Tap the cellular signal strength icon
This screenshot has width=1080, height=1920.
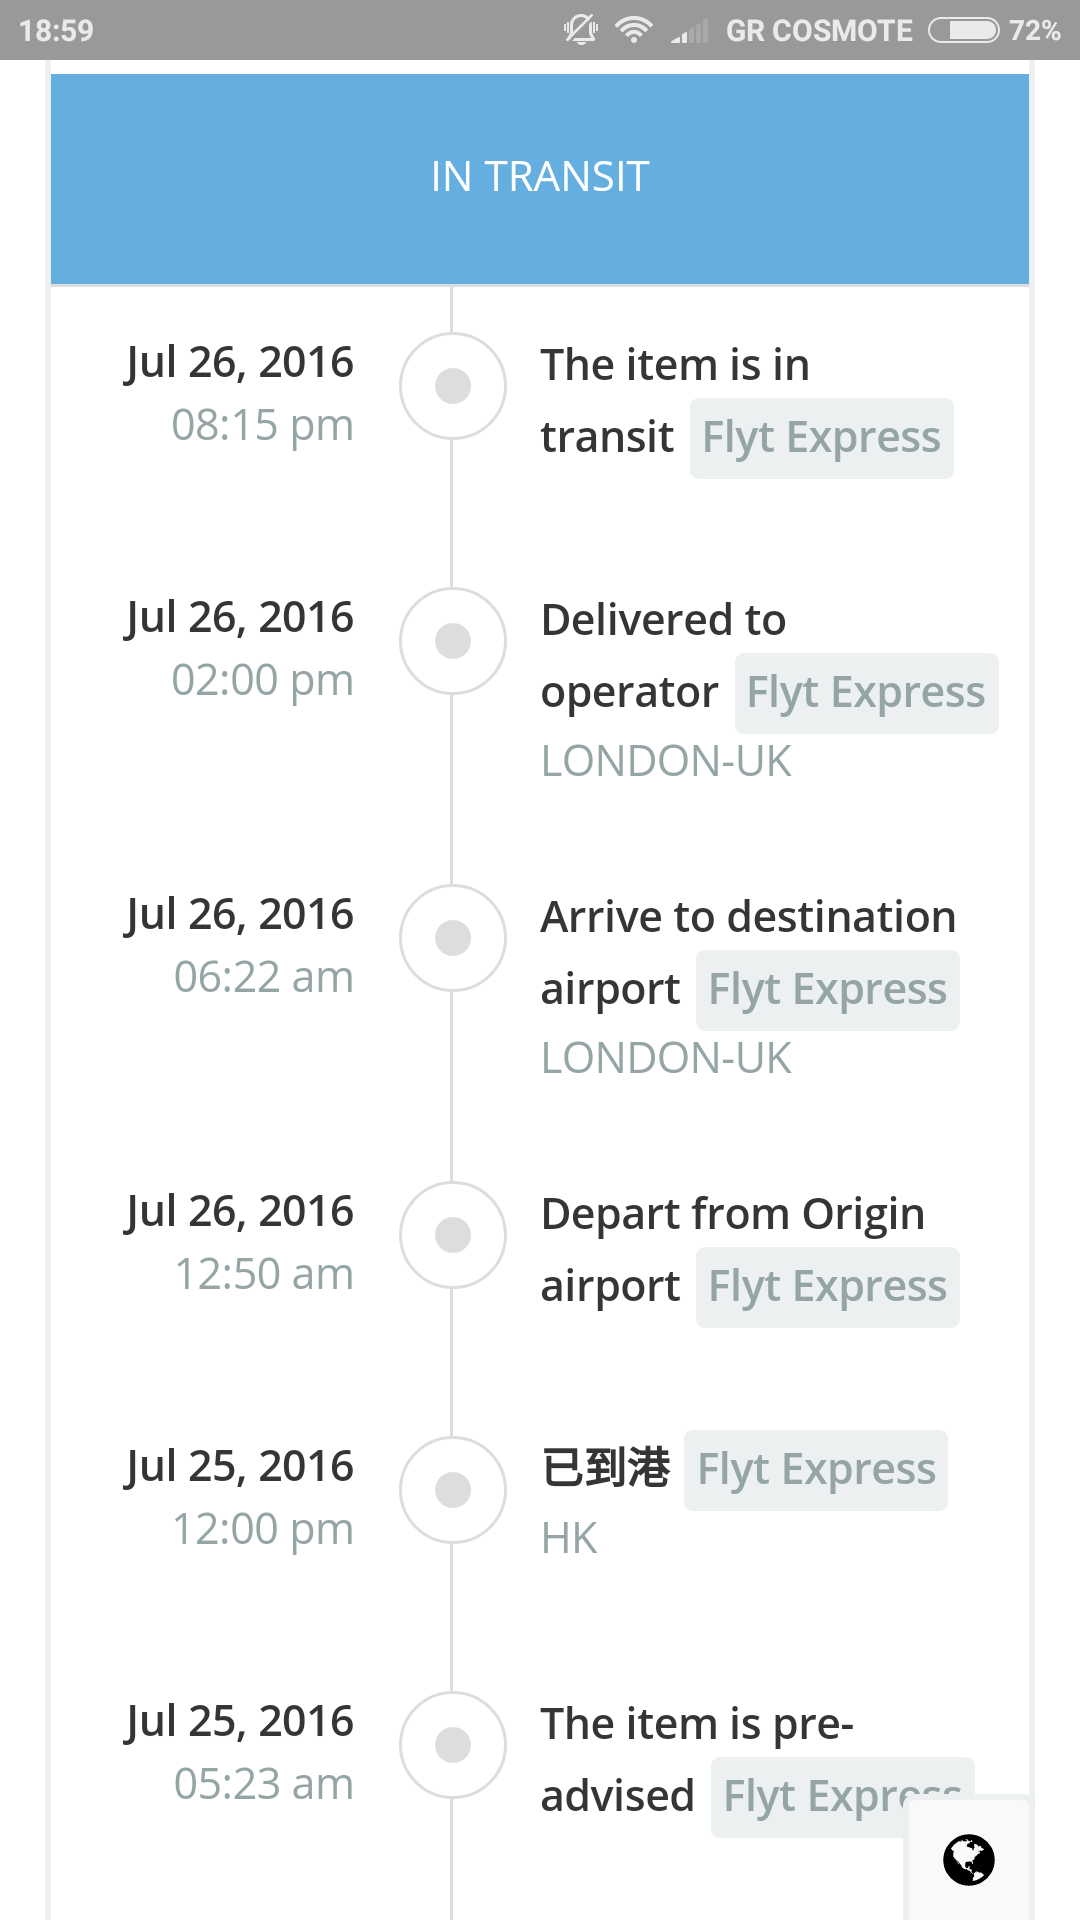point(689,32)
